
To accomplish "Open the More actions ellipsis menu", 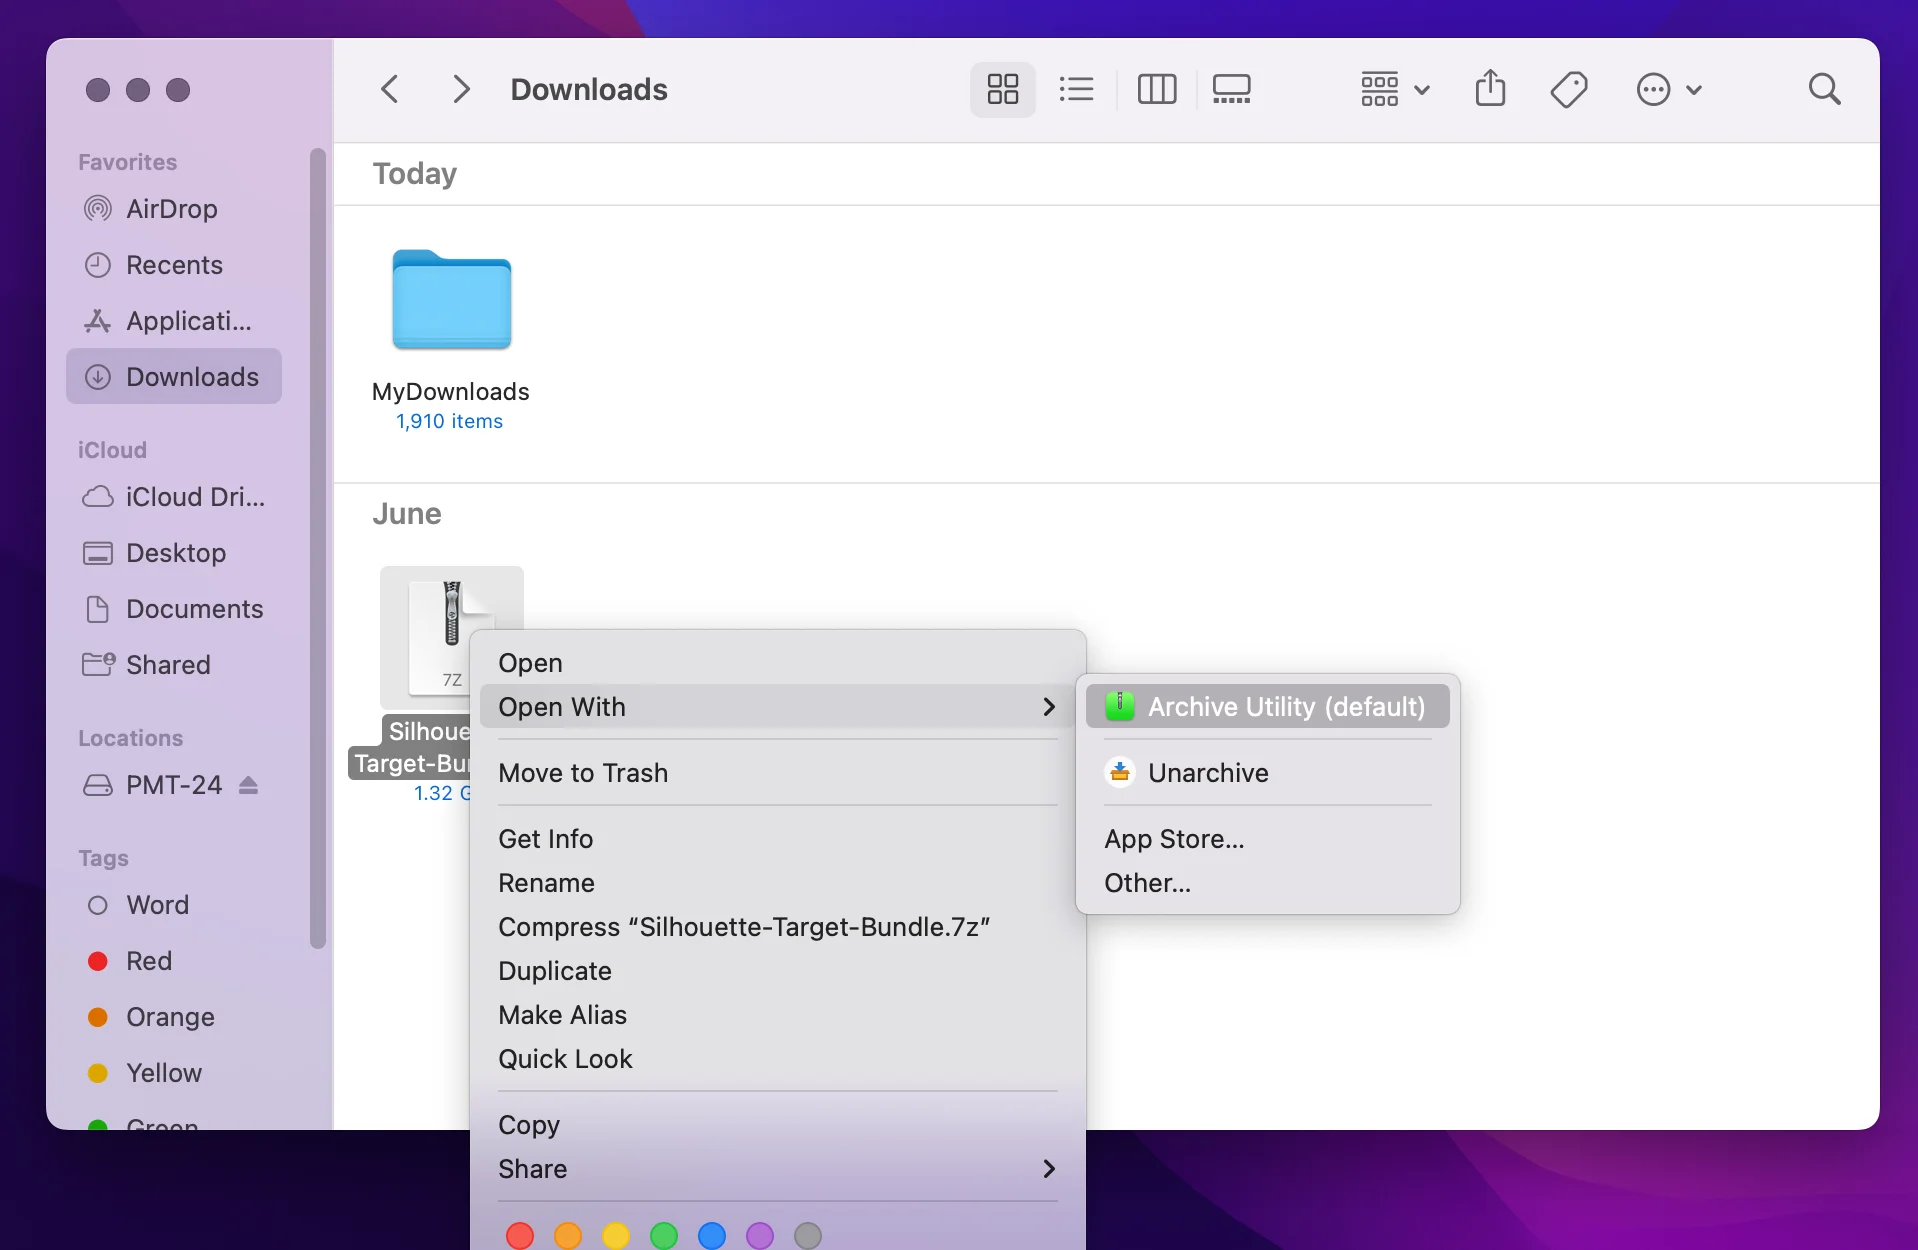I will point(1668,90).
